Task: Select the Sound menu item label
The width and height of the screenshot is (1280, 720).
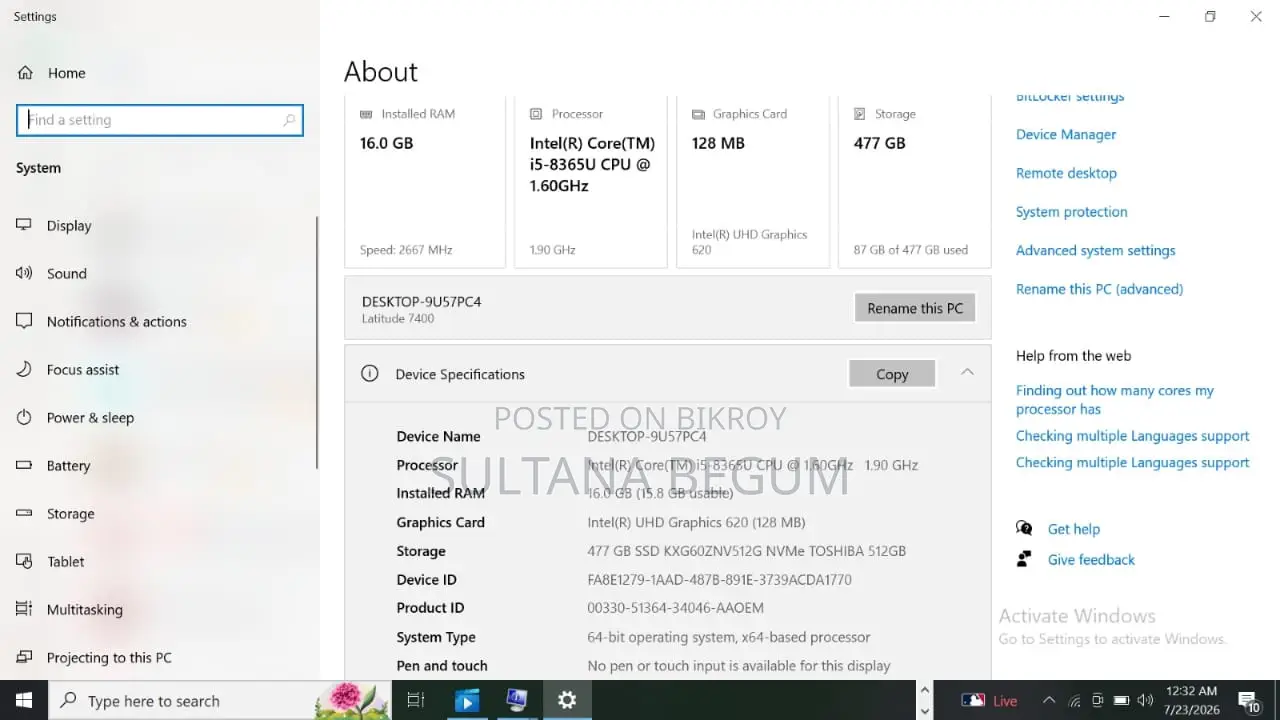Action: [x=67, y=274]
